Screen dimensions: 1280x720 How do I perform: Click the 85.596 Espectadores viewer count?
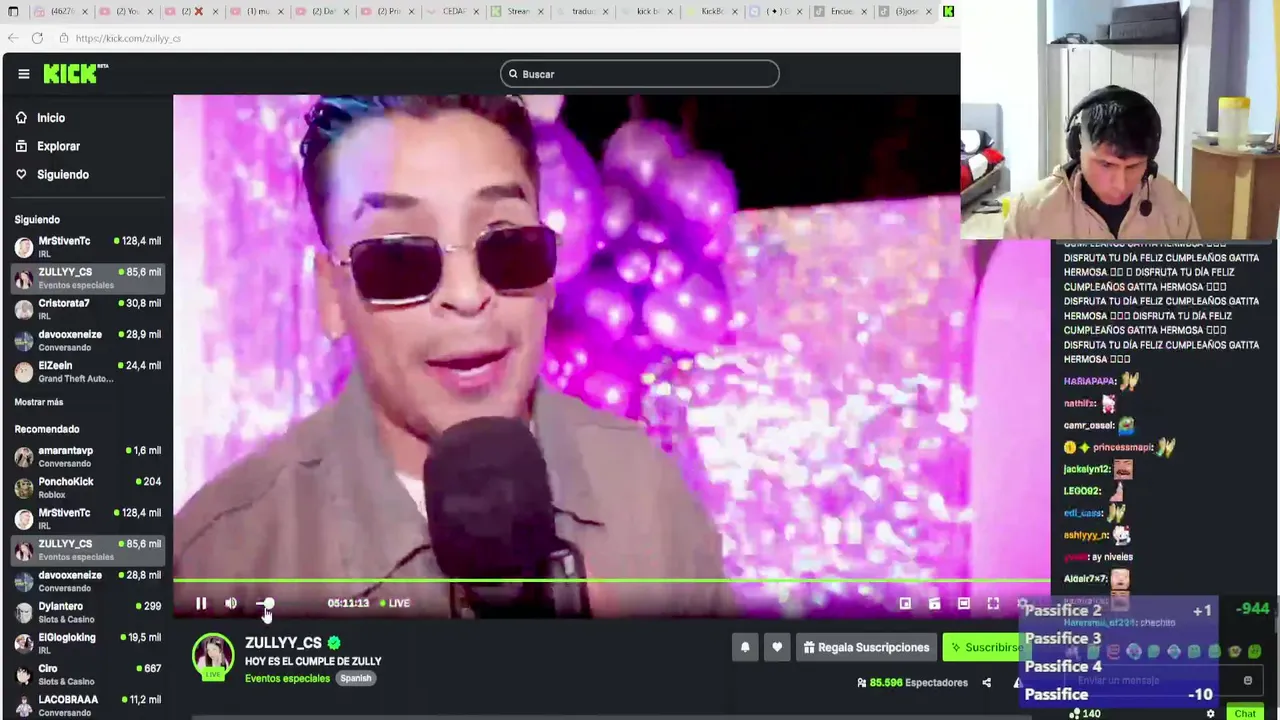click(912, 683)
